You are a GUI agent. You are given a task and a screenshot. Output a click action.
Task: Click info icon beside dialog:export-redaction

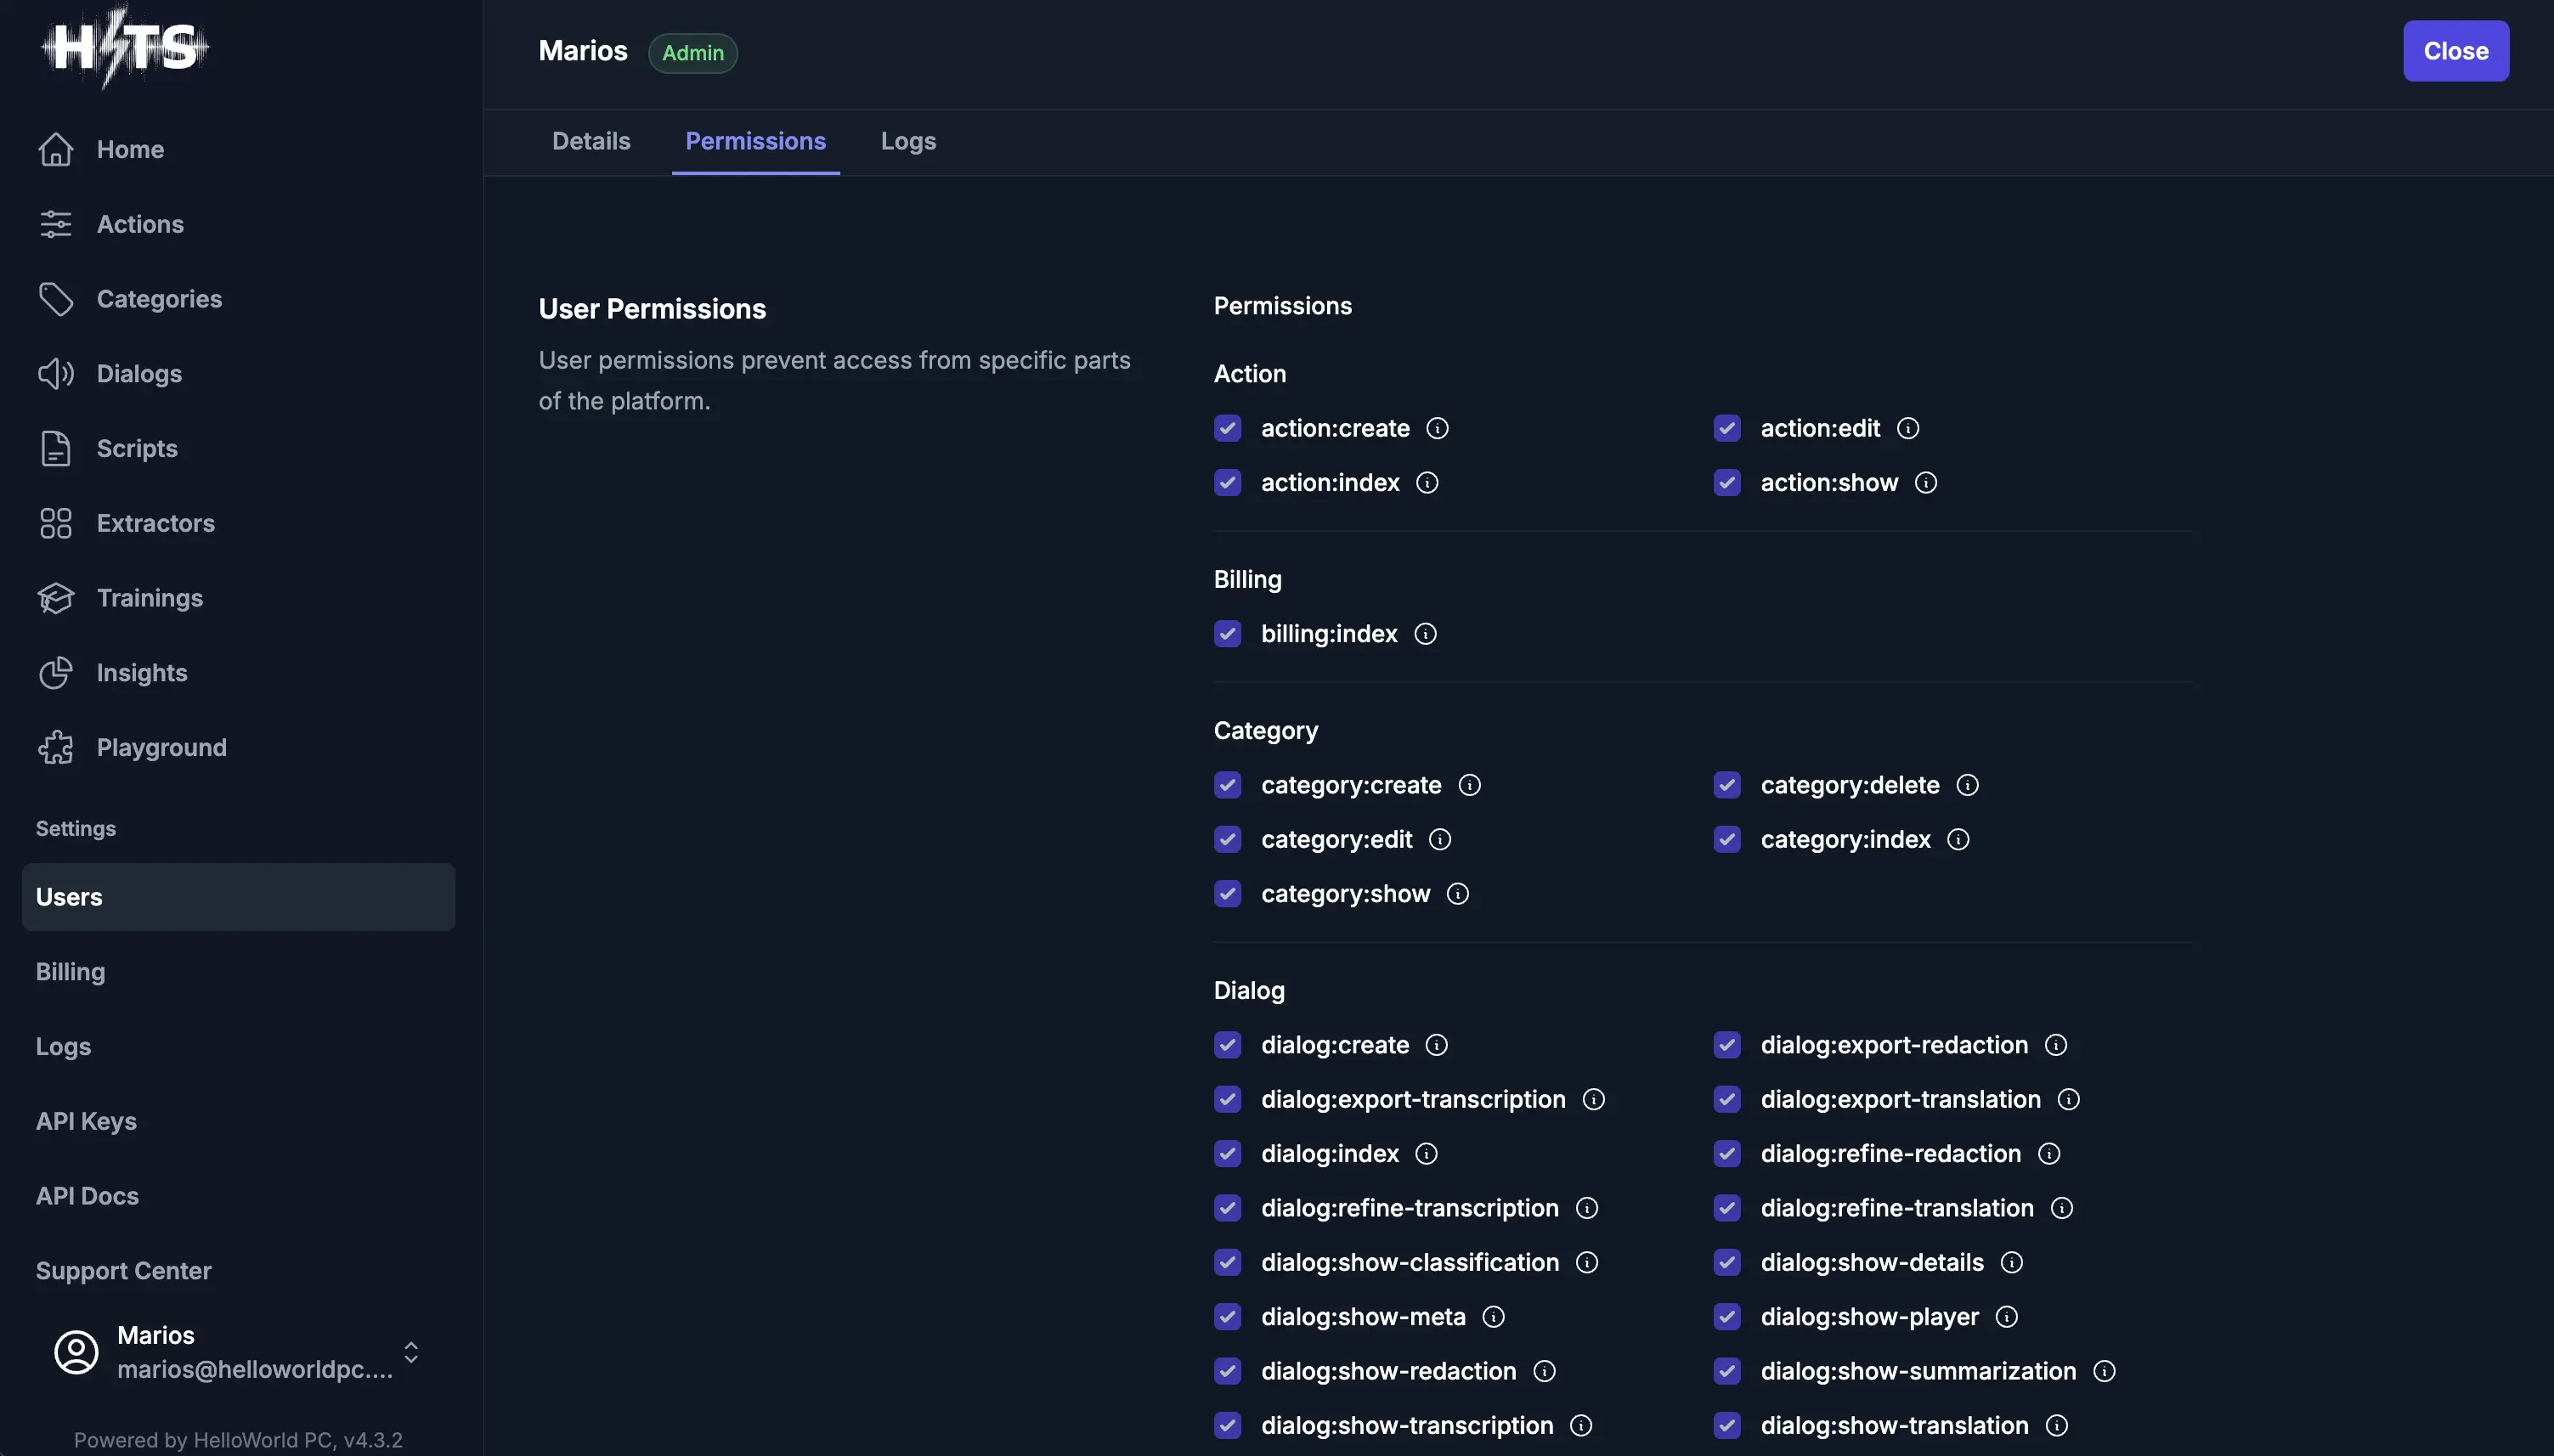click(x=2056, y=1045)
